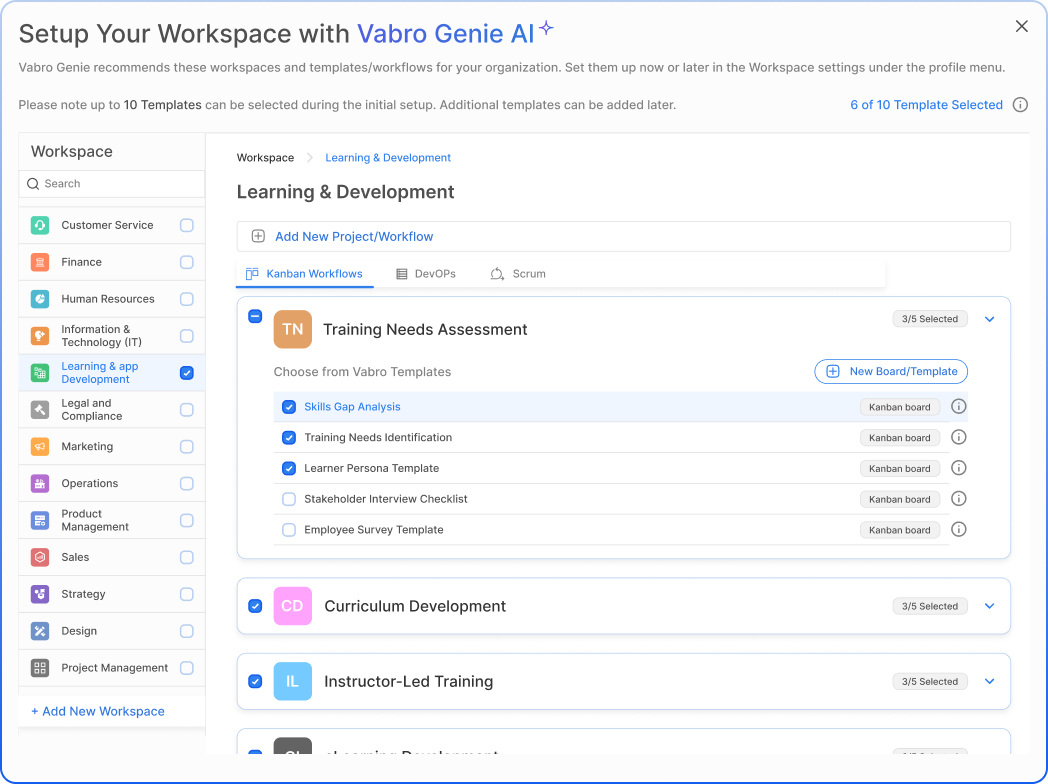The width and height of the screenshot is (1048, 784).
Task: Click the Sales workspace icon
Action: click(x=40, y=557)
